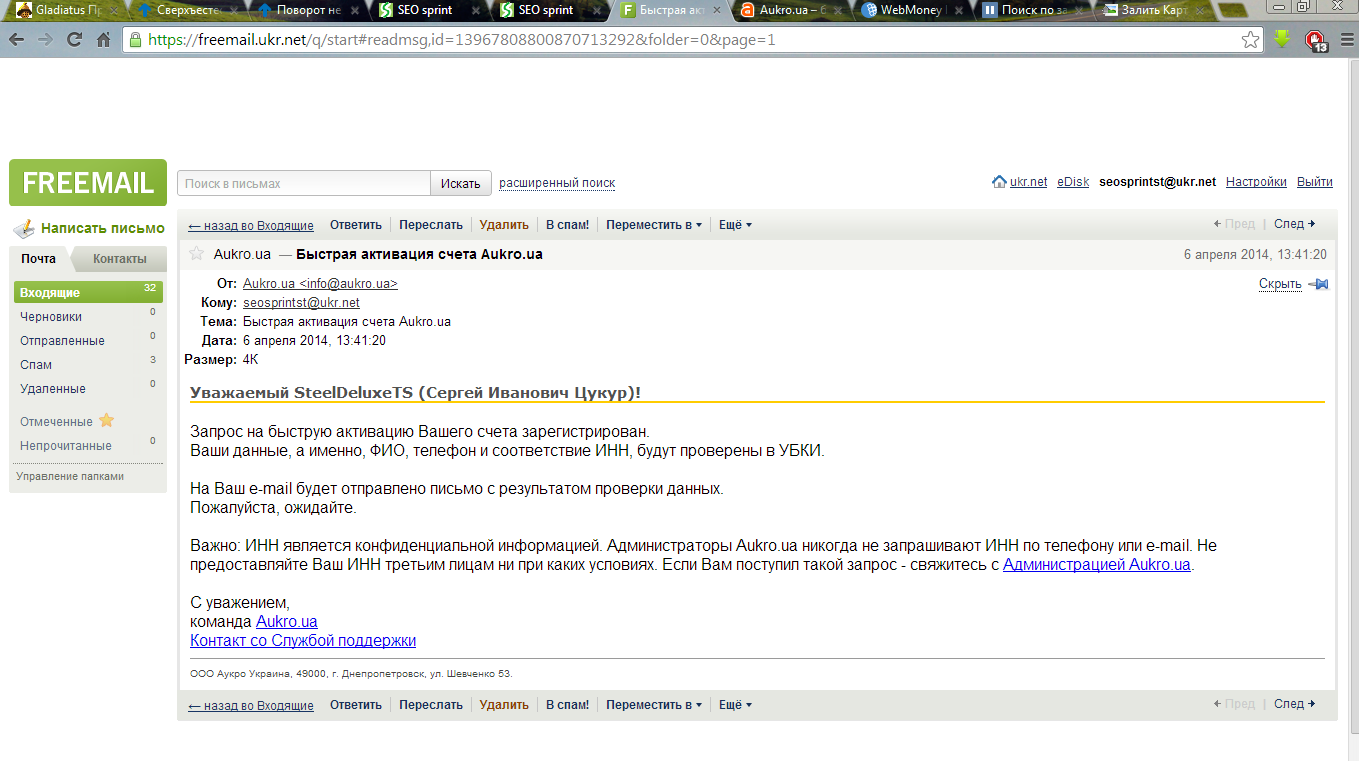Open Управление папками
This screenshot has height=761, width=1359.
(70, 476)
